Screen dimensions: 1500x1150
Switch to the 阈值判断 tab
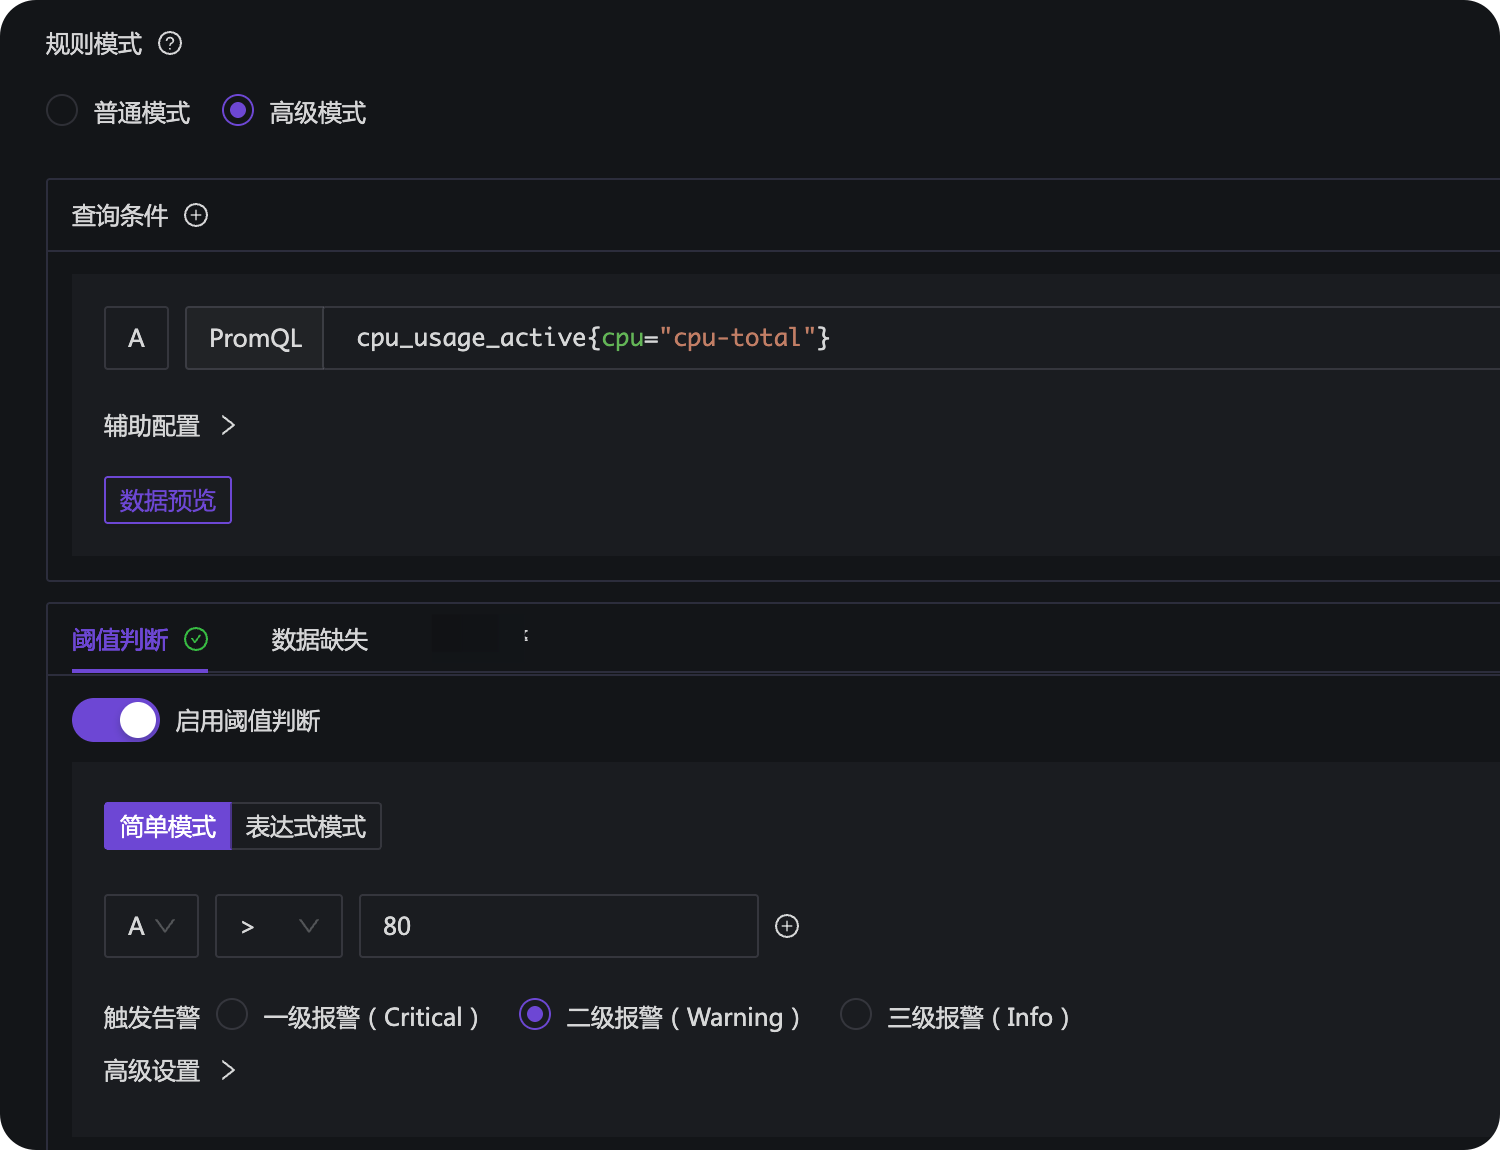click(x=120, y=640)
